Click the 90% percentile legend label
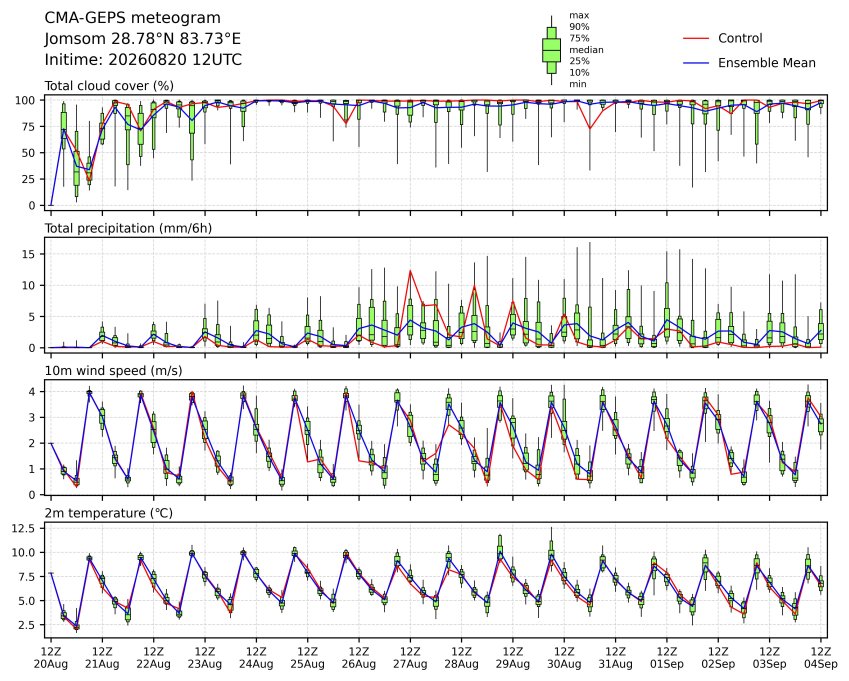849x681 pixels. click(x=579, y=27)
